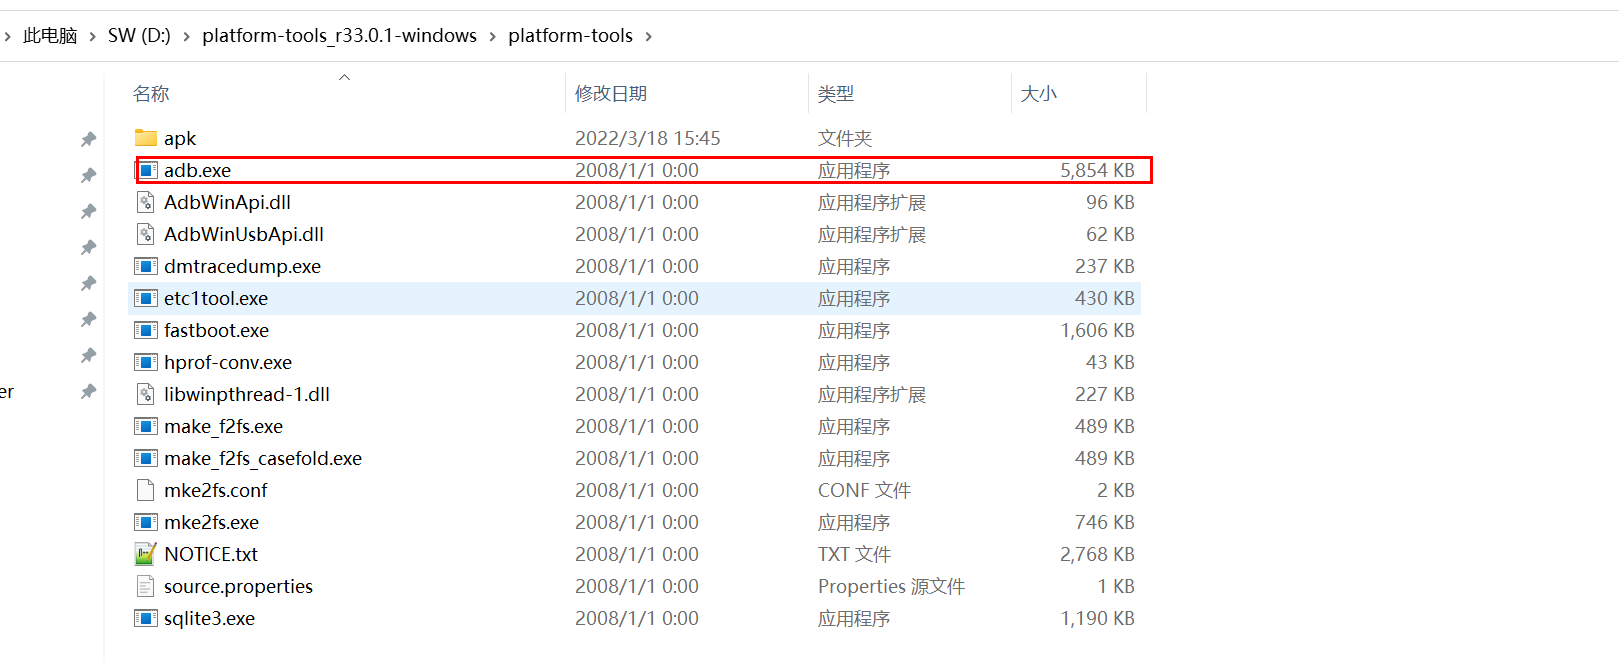Click the AdbWinUsbApi.dll file icon
This screenshot has height=662, width=1619.
pyautogui.click(x=146, y=234)
